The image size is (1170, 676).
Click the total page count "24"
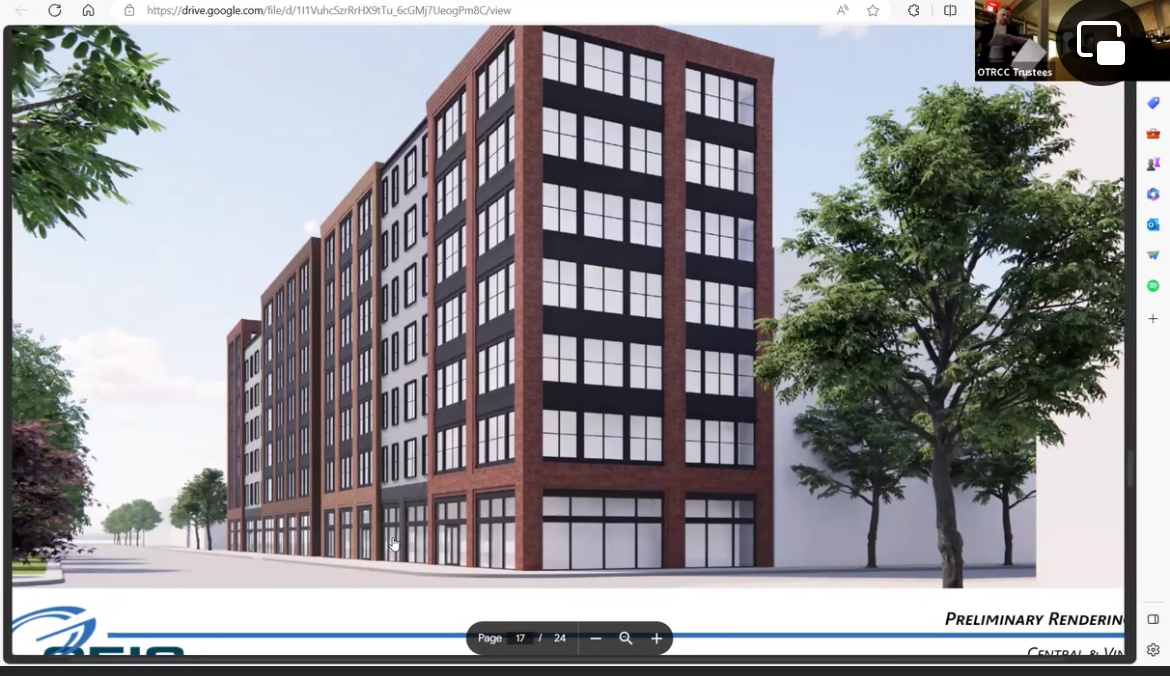(560, 639)
